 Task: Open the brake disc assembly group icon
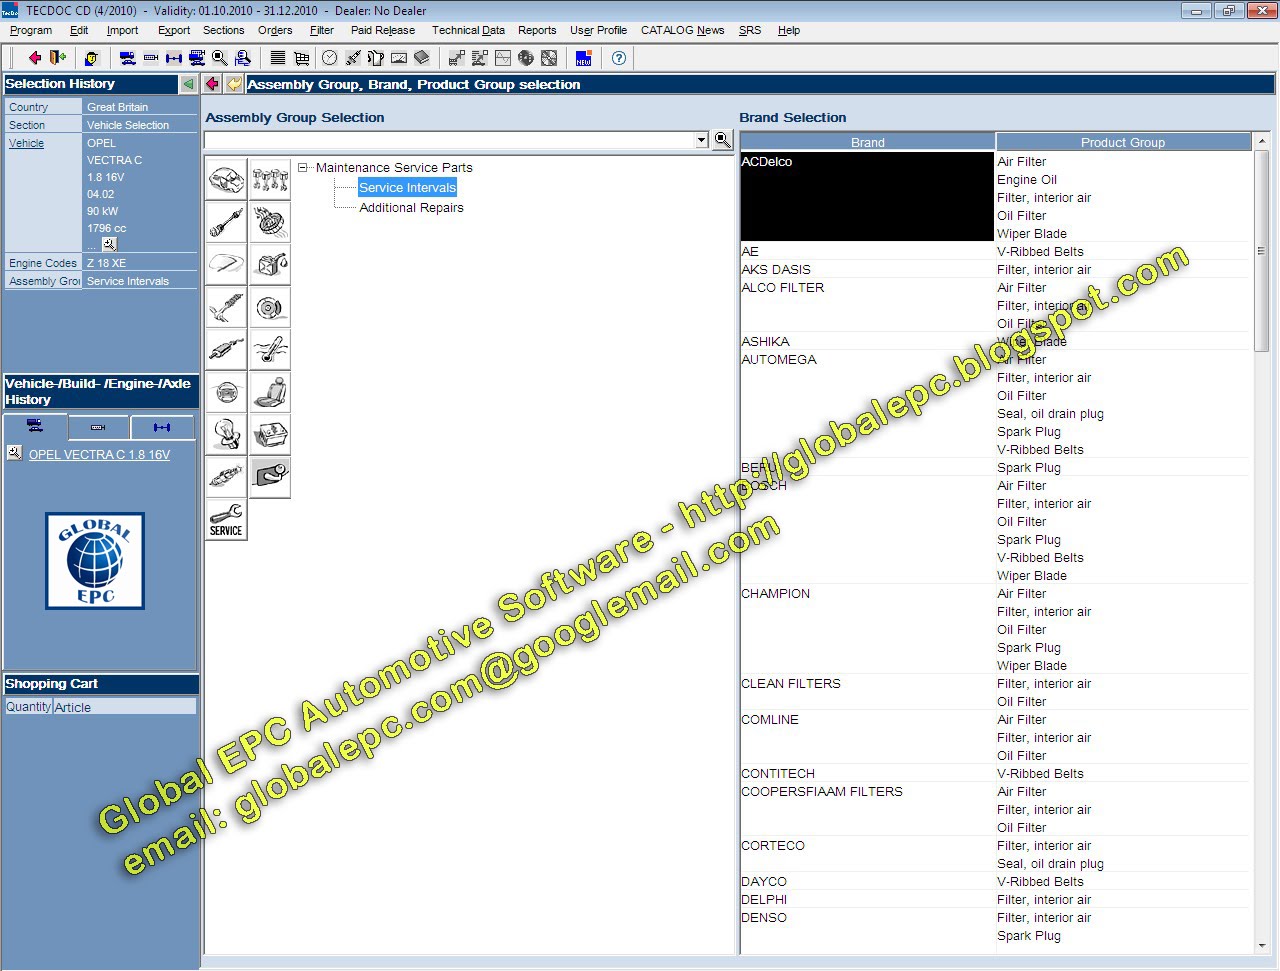(x=270, y=307)
